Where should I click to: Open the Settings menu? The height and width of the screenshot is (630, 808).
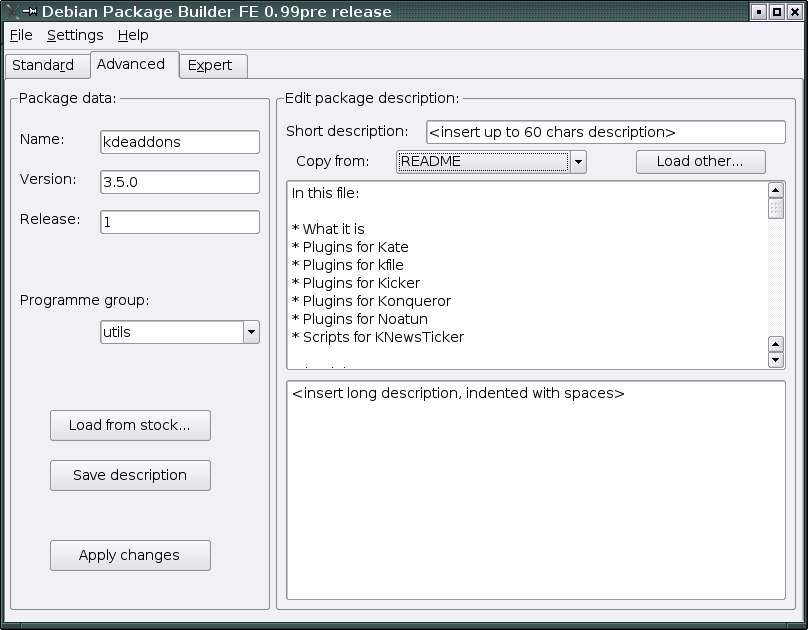75,35
